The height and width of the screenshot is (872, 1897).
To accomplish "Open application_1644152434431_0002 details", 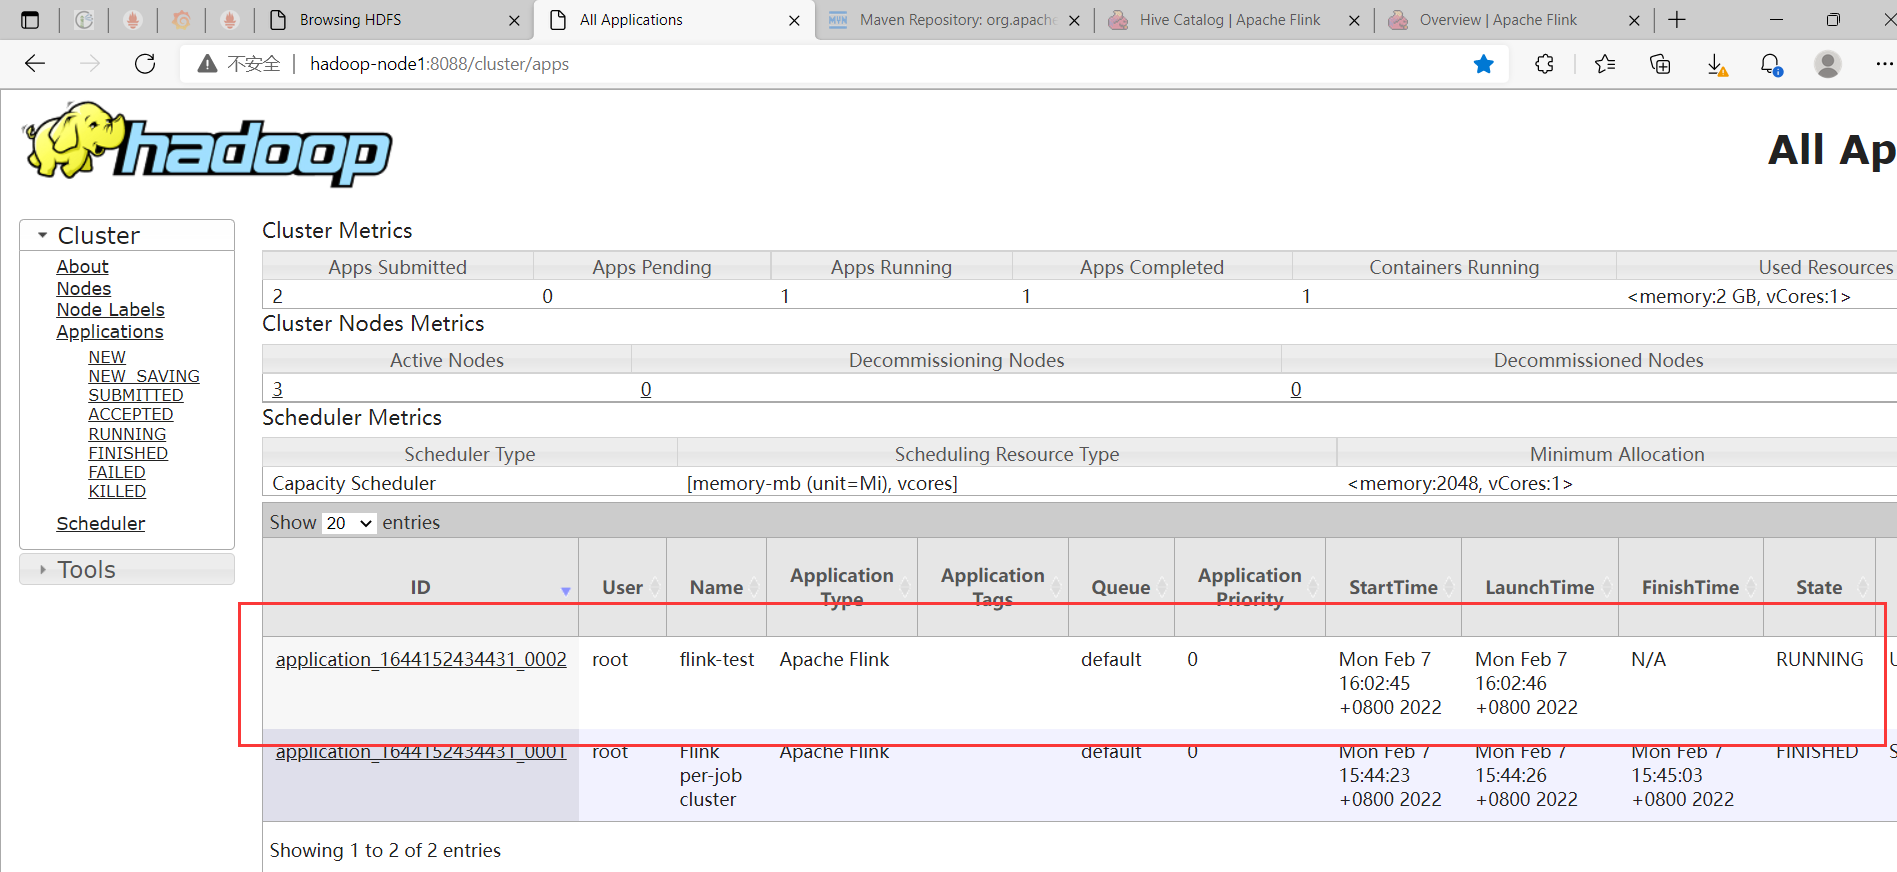I will tap(420, 659).
